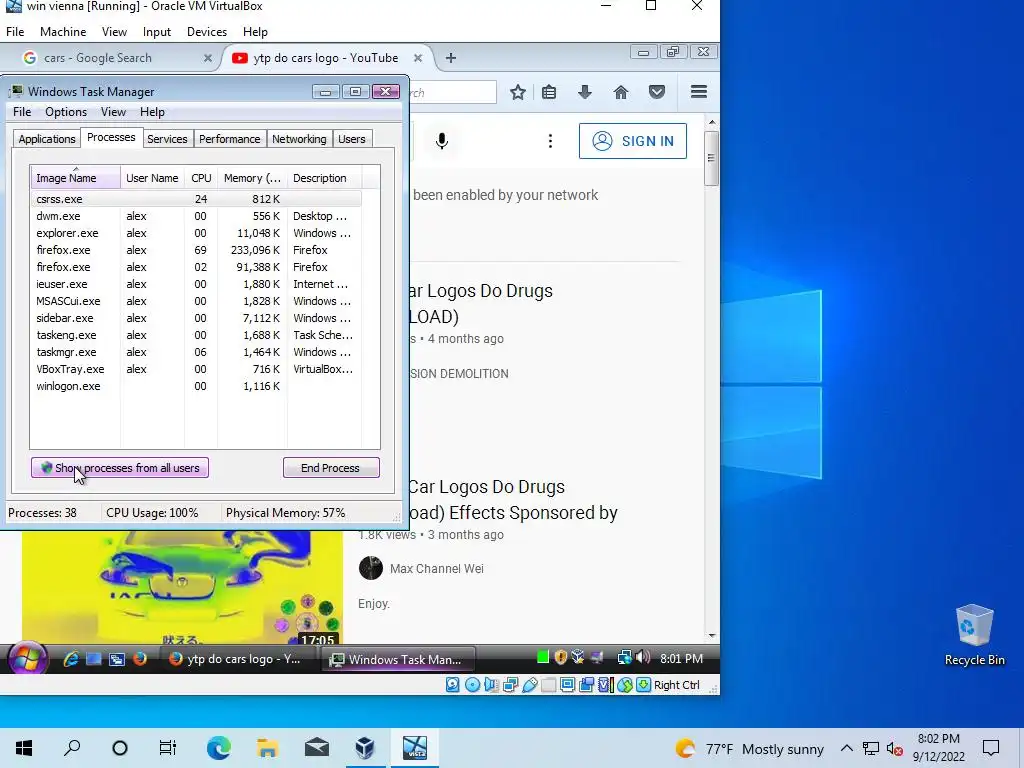This screenshot has height=768, width=1024.
Task: Open File Explorer on Windows taskbar
Action: (x=267, y=748)
